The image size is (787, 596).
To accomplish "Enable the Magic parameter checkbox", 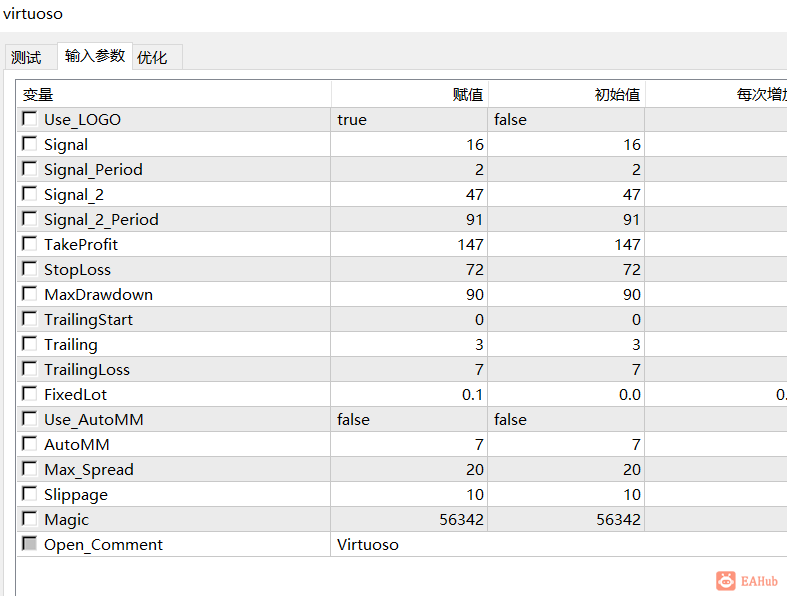I will (x=30, y=519).
